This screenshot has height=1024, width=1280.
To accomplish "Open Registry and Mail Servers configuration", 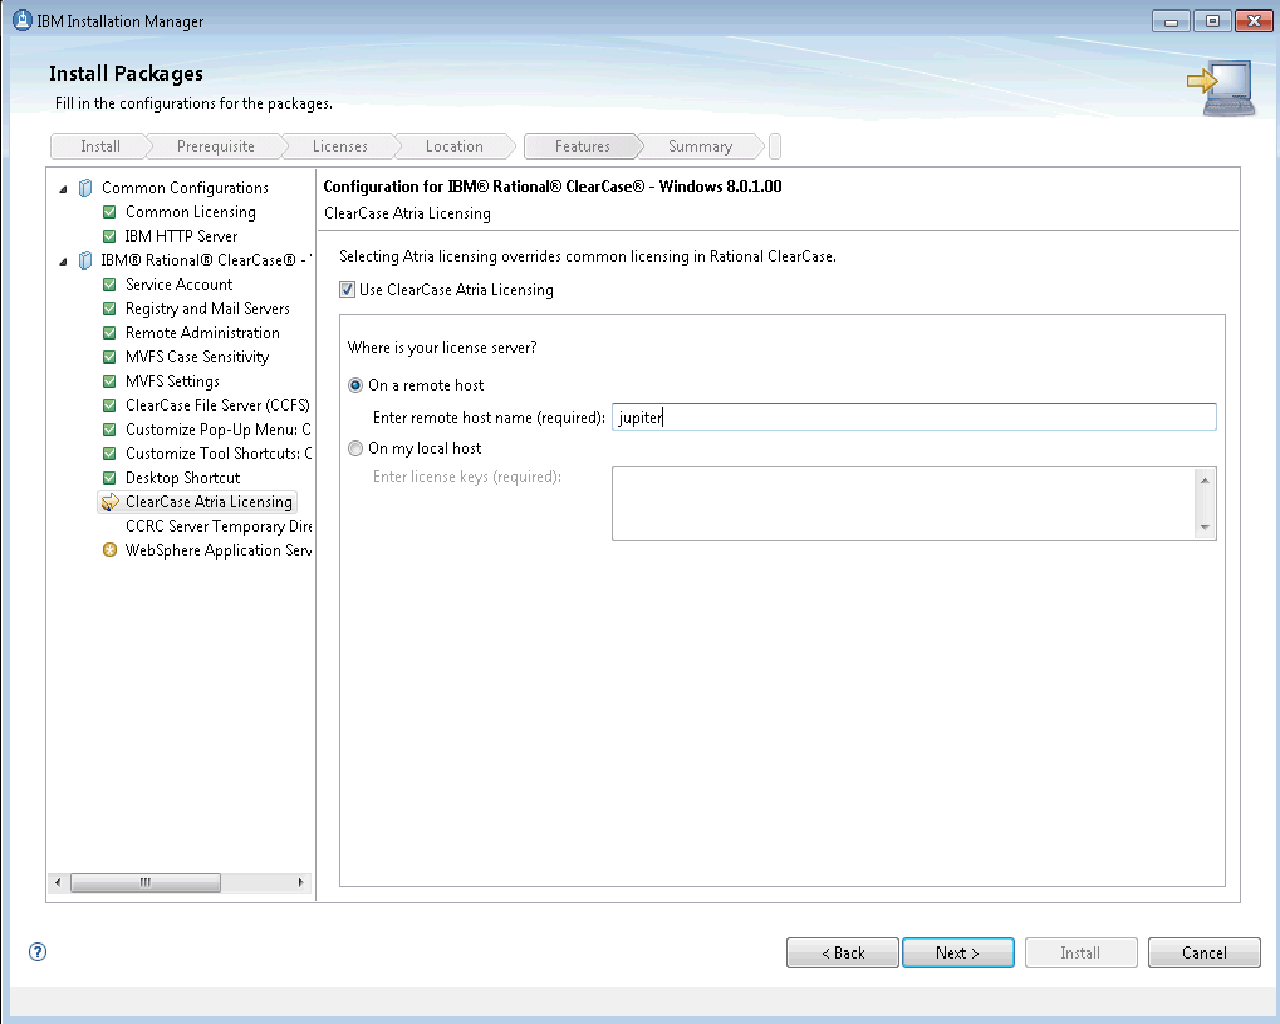I will [x=208, y=309].
